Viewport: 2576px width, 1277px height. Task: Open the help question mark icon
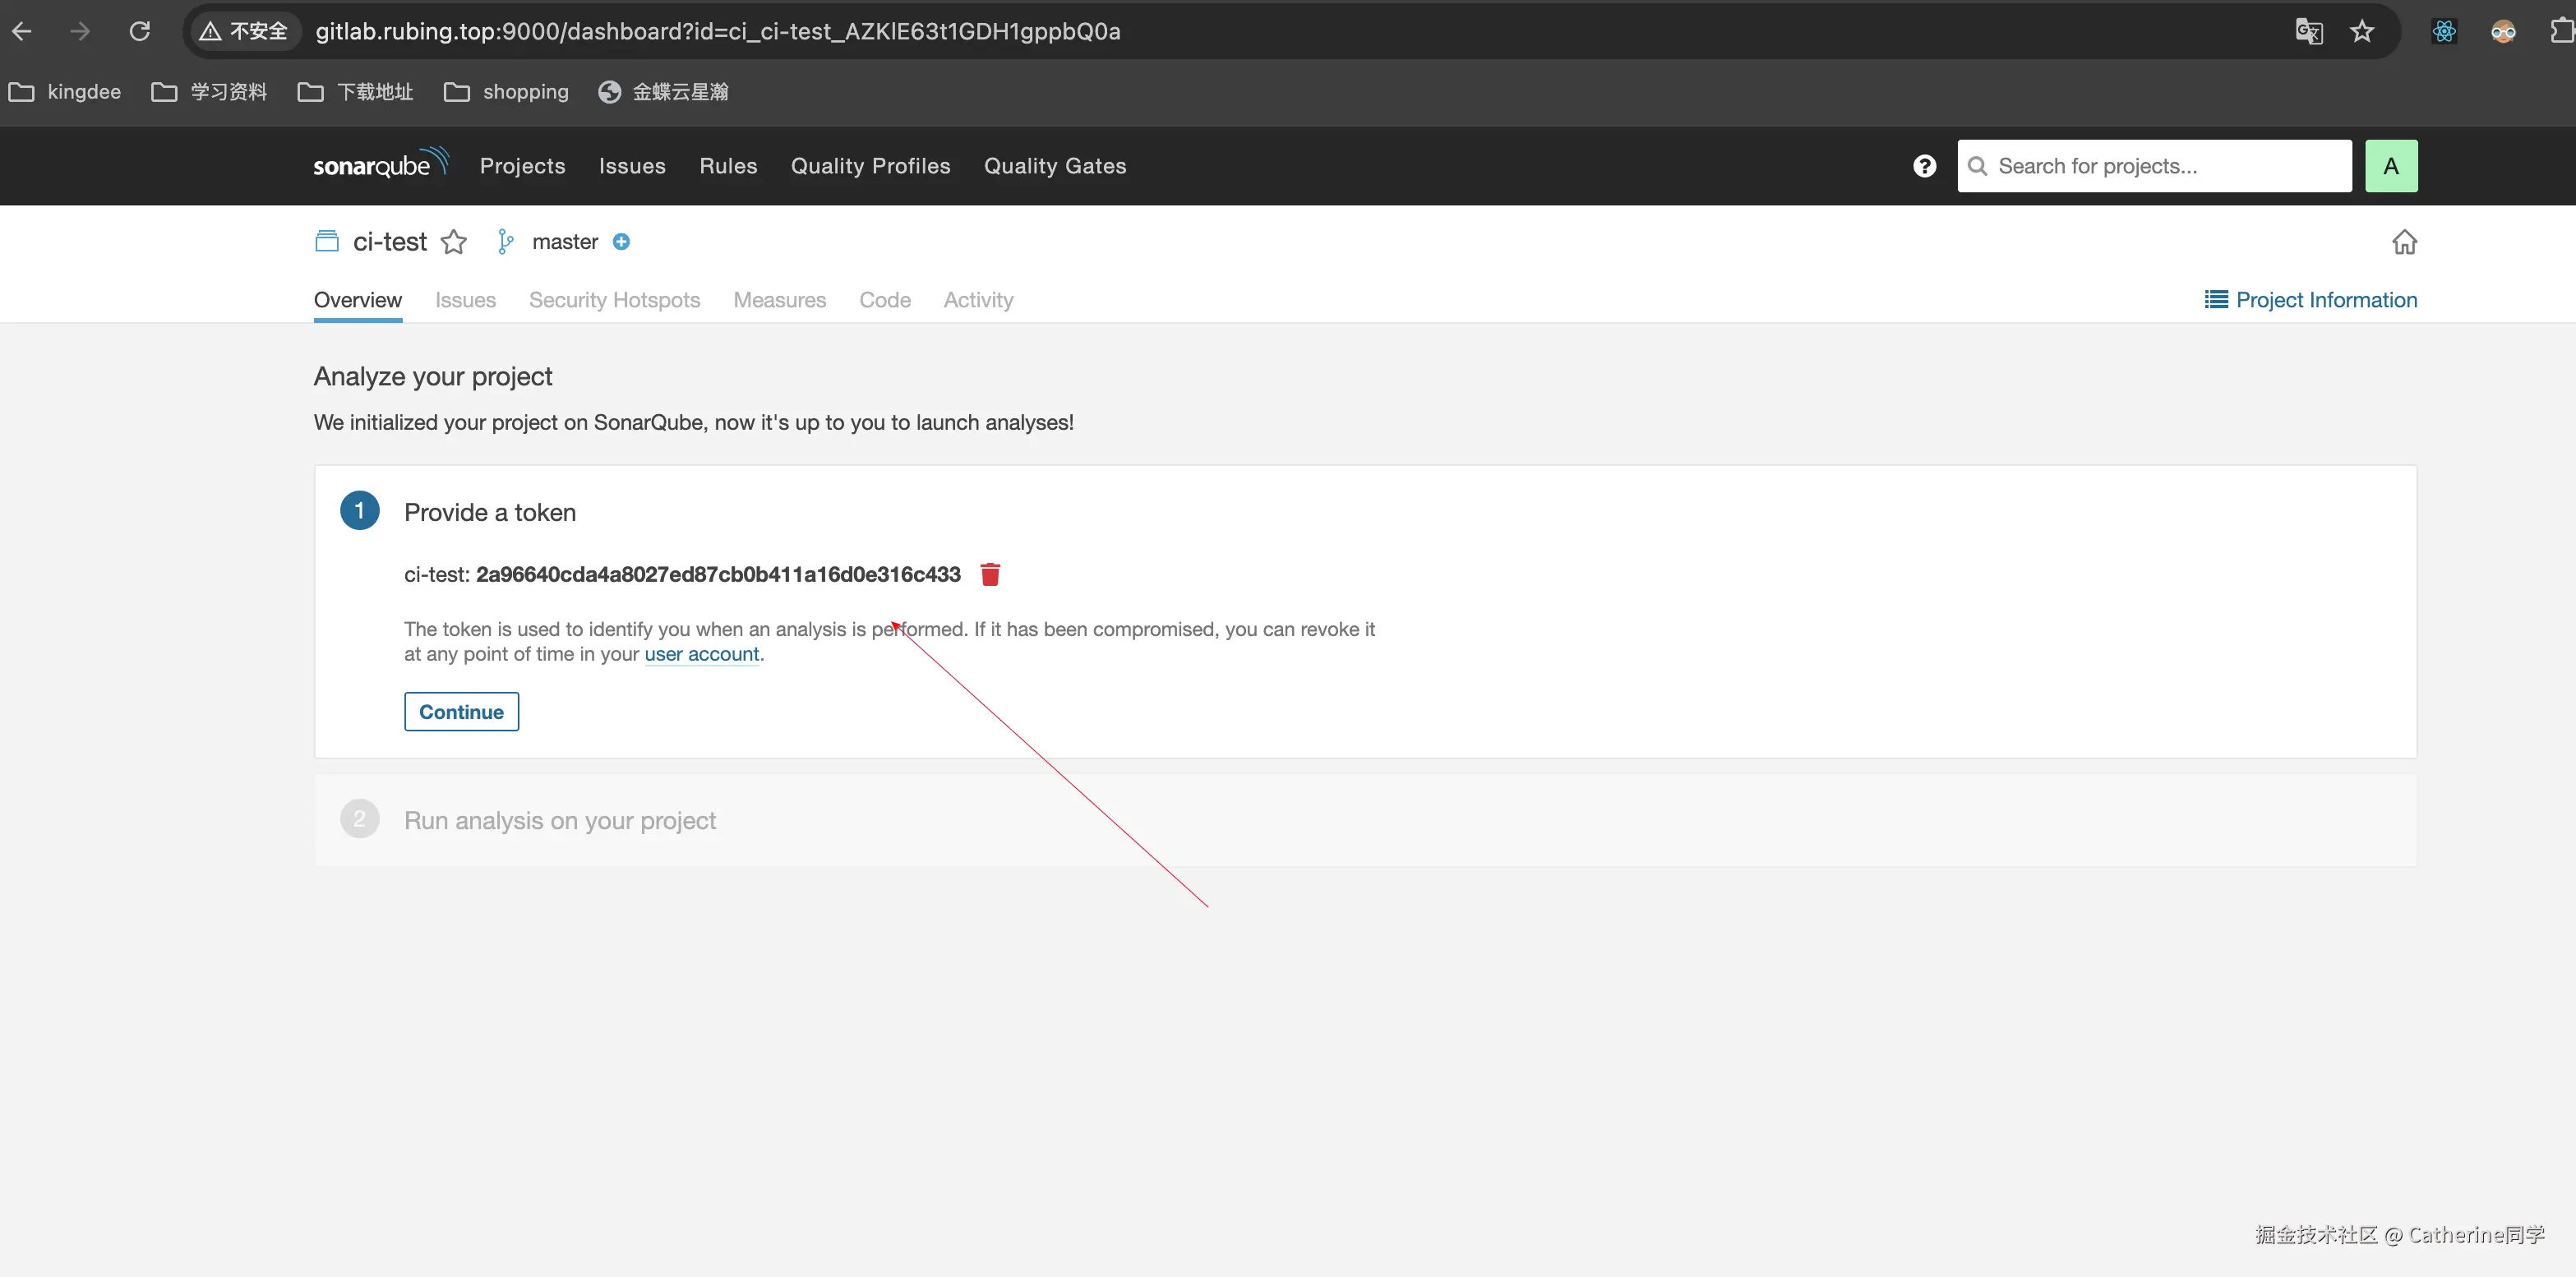point(1924,166)
